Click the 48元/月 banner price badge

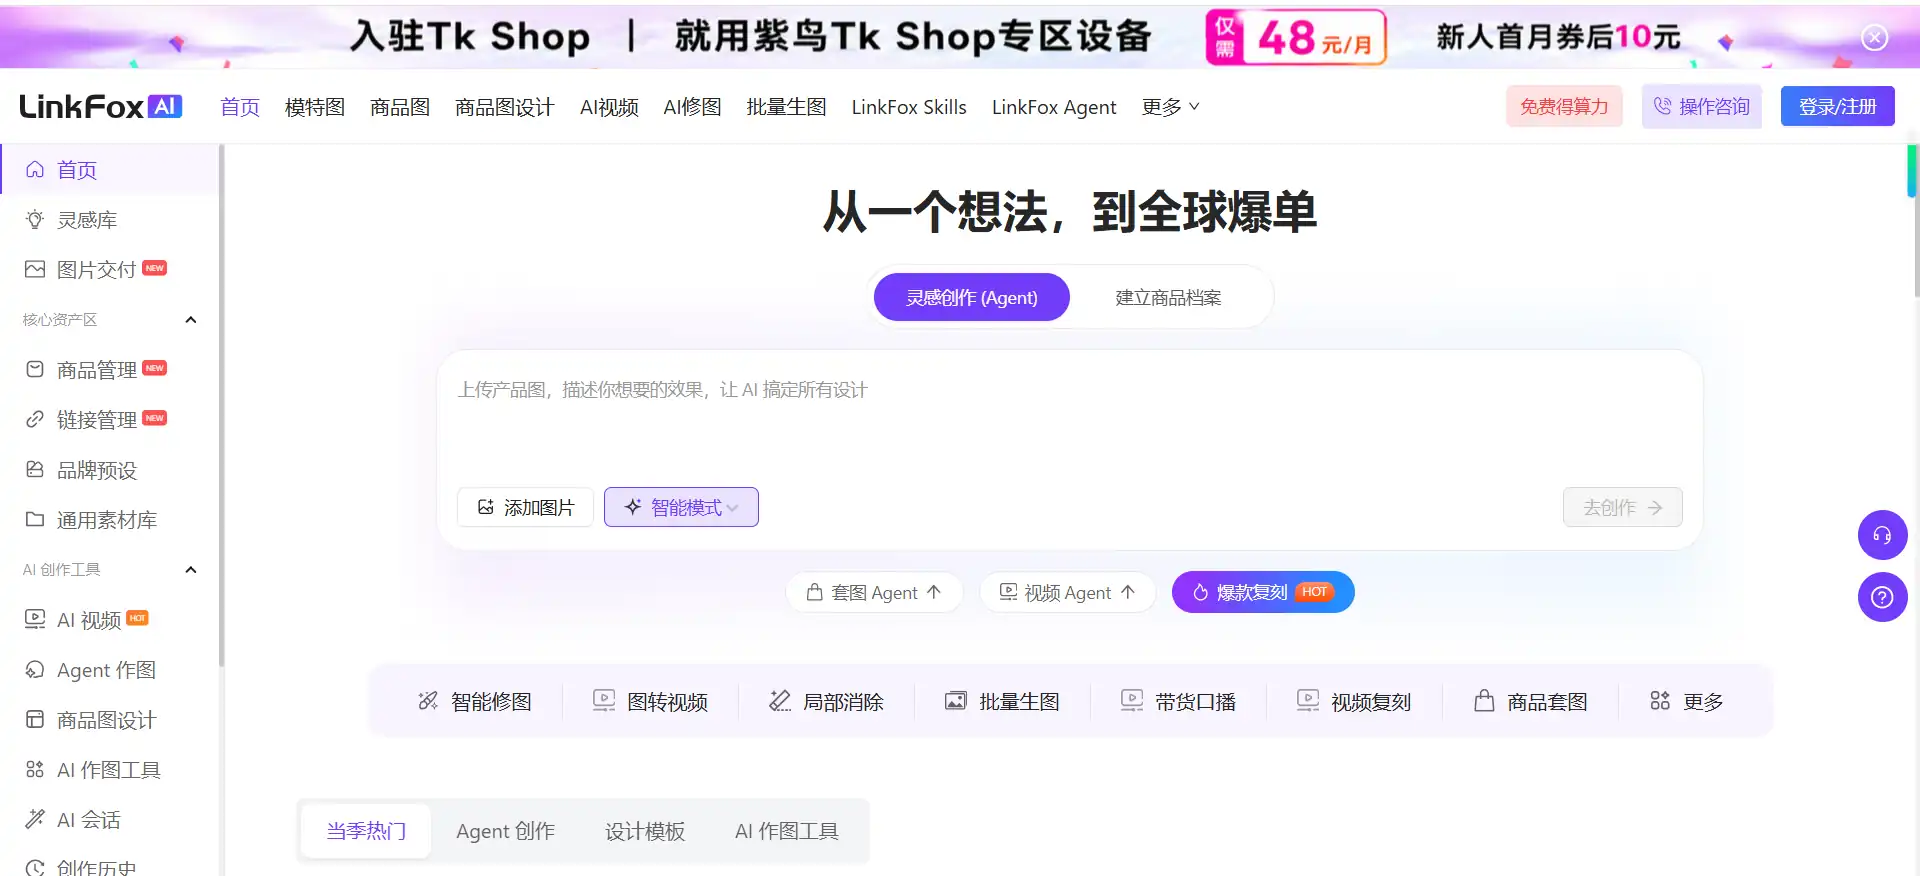[x=1297, y=37]
